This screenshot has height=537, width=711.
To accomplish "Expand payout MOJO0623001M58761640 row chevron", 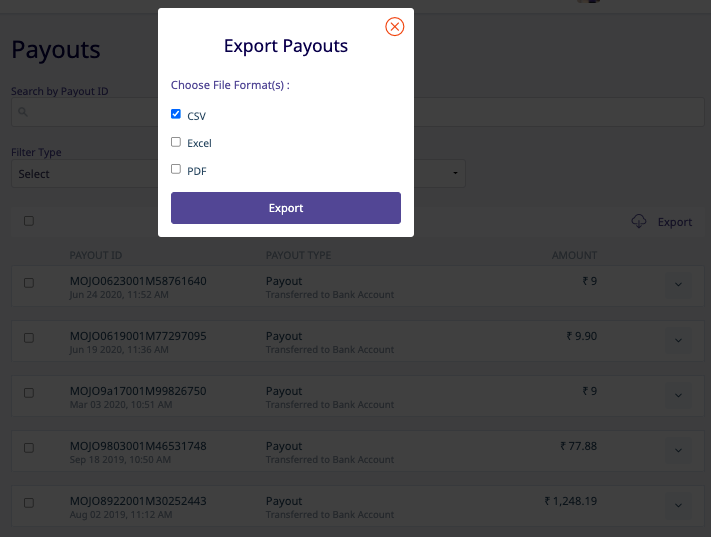I will click(x=678, y=285).
